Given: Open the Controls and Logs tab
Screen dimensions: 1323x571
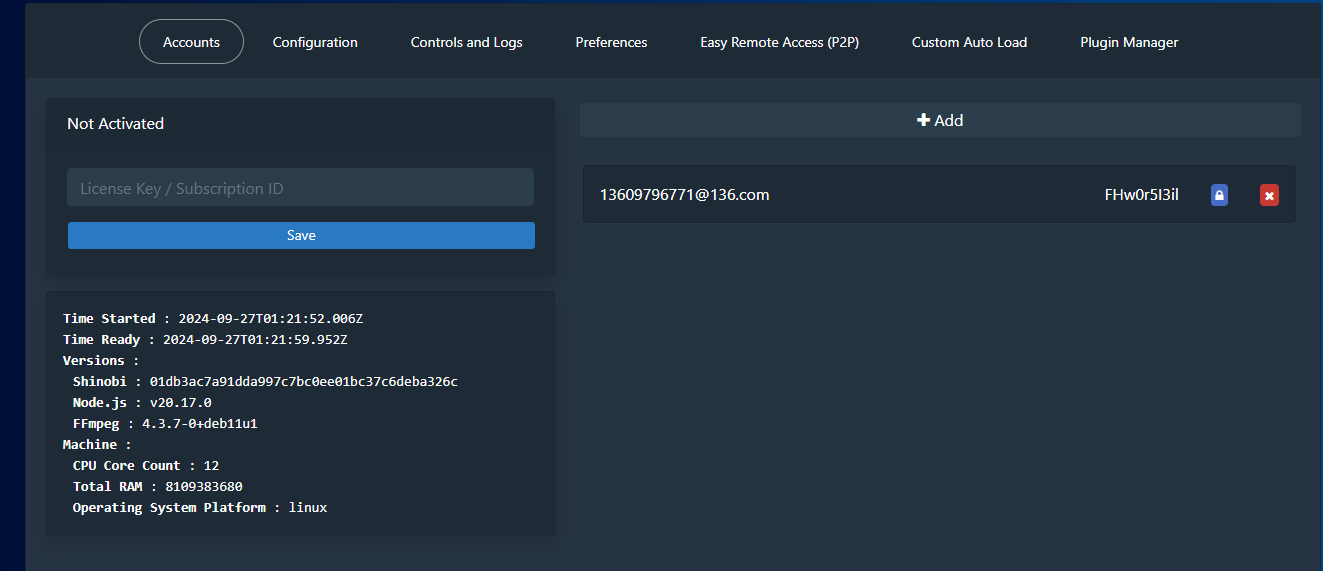Looking at the screenshot, I should pyautogui.click(x=466, y=42).
